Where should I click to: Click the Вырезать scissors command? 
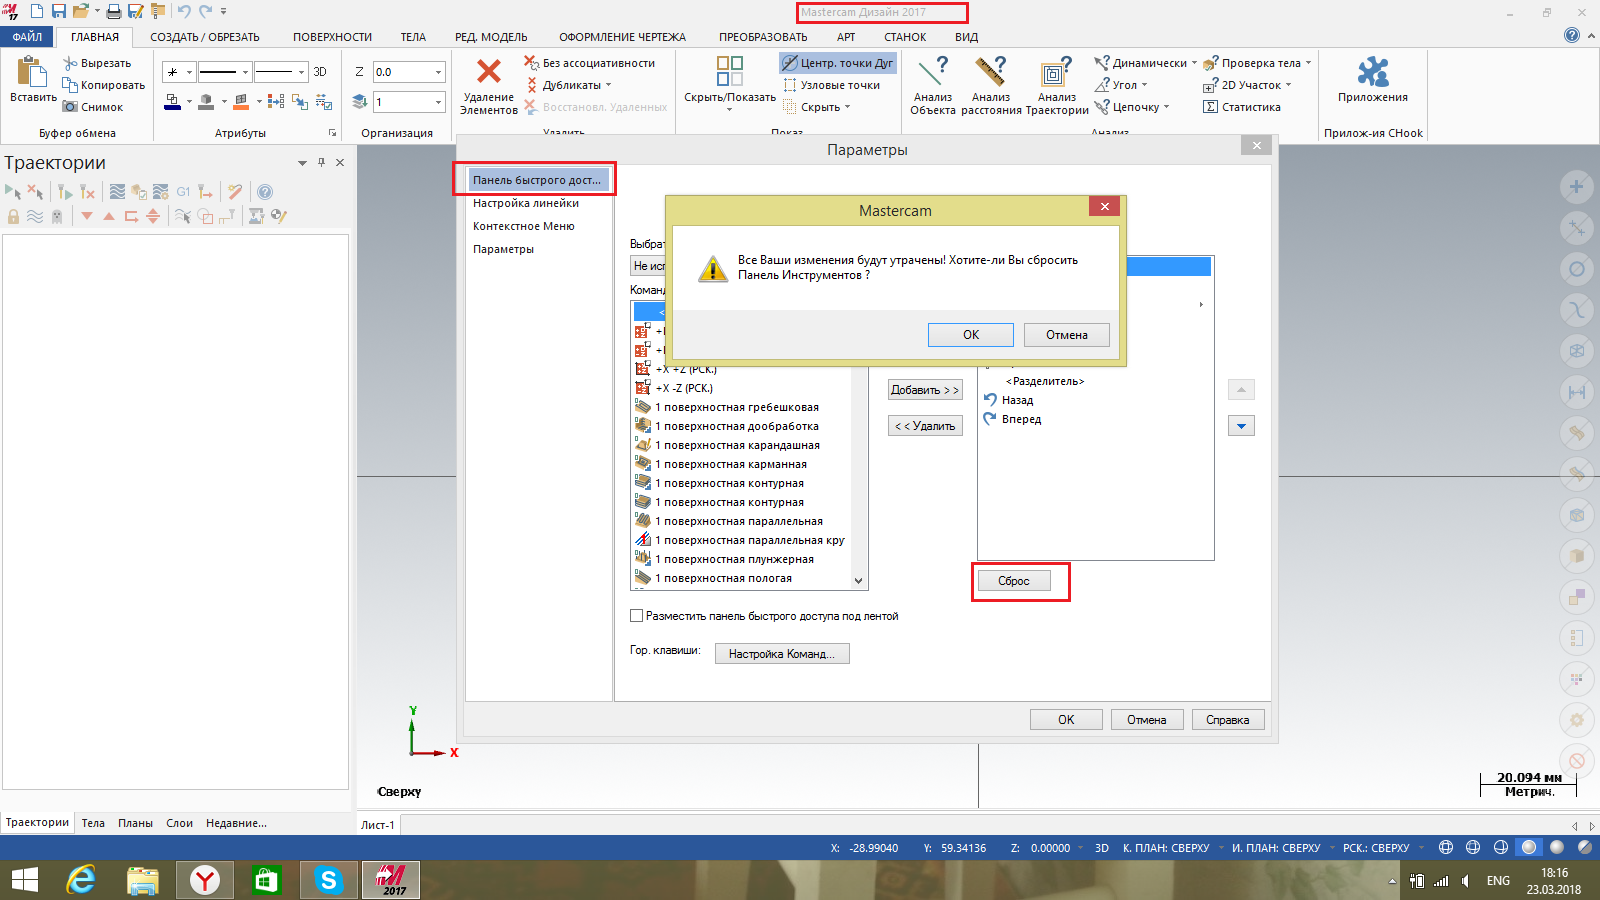pos(97,63)
